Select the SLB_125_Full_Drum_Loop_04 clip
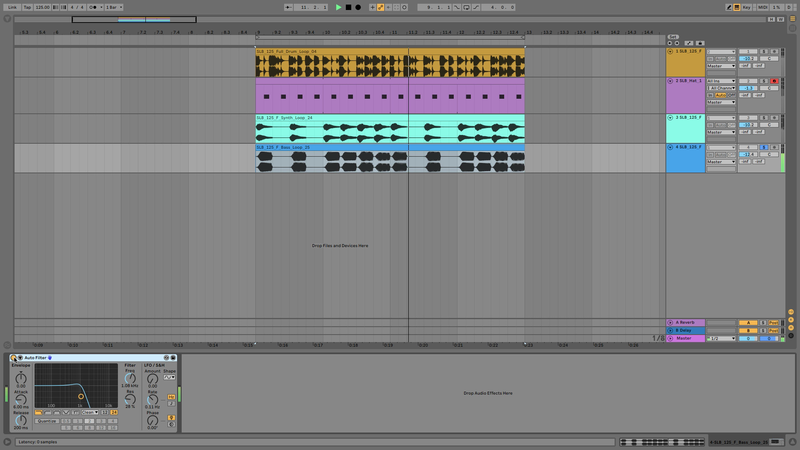Image resolution: width=800 pixels, height=450 pixels. pos(390,63)
